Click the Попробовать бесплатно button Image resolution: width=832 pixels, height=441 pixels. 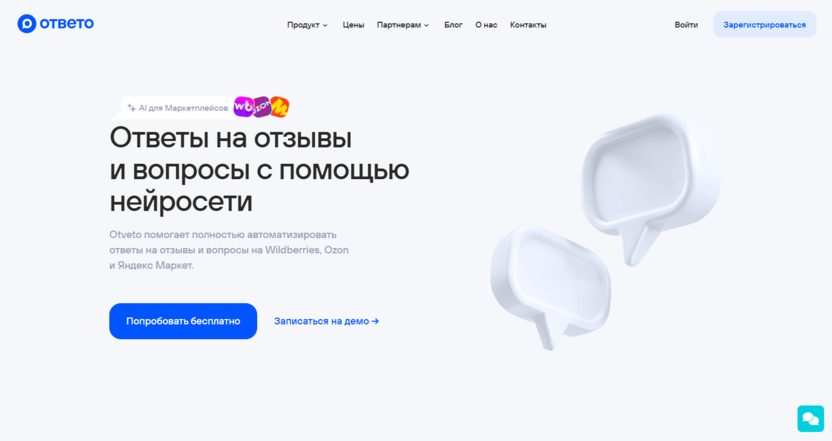tap(183, 321)
